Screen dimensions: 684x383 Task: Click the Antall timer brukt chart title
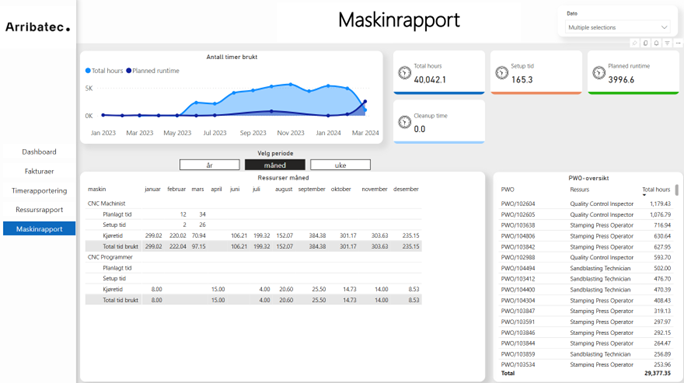coord(232,57)
